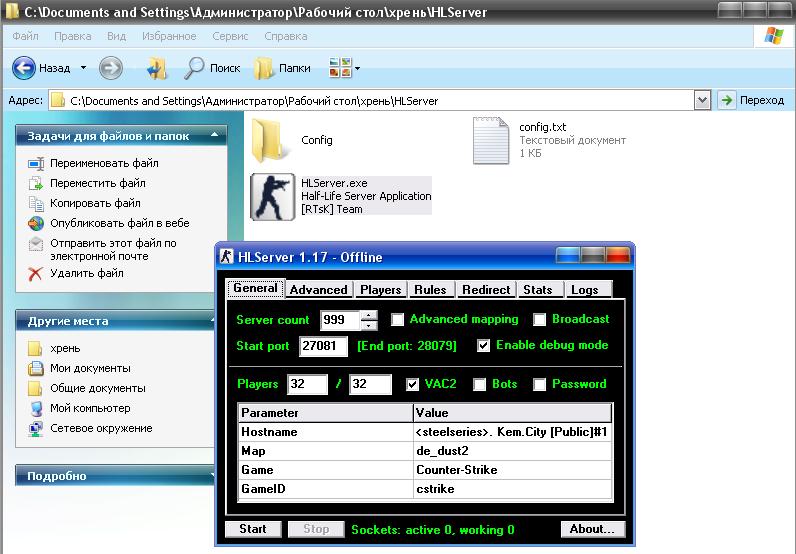Open the Views icon in toolbar
This screenshot has width=796, height=554.
(x=340, y=68)
